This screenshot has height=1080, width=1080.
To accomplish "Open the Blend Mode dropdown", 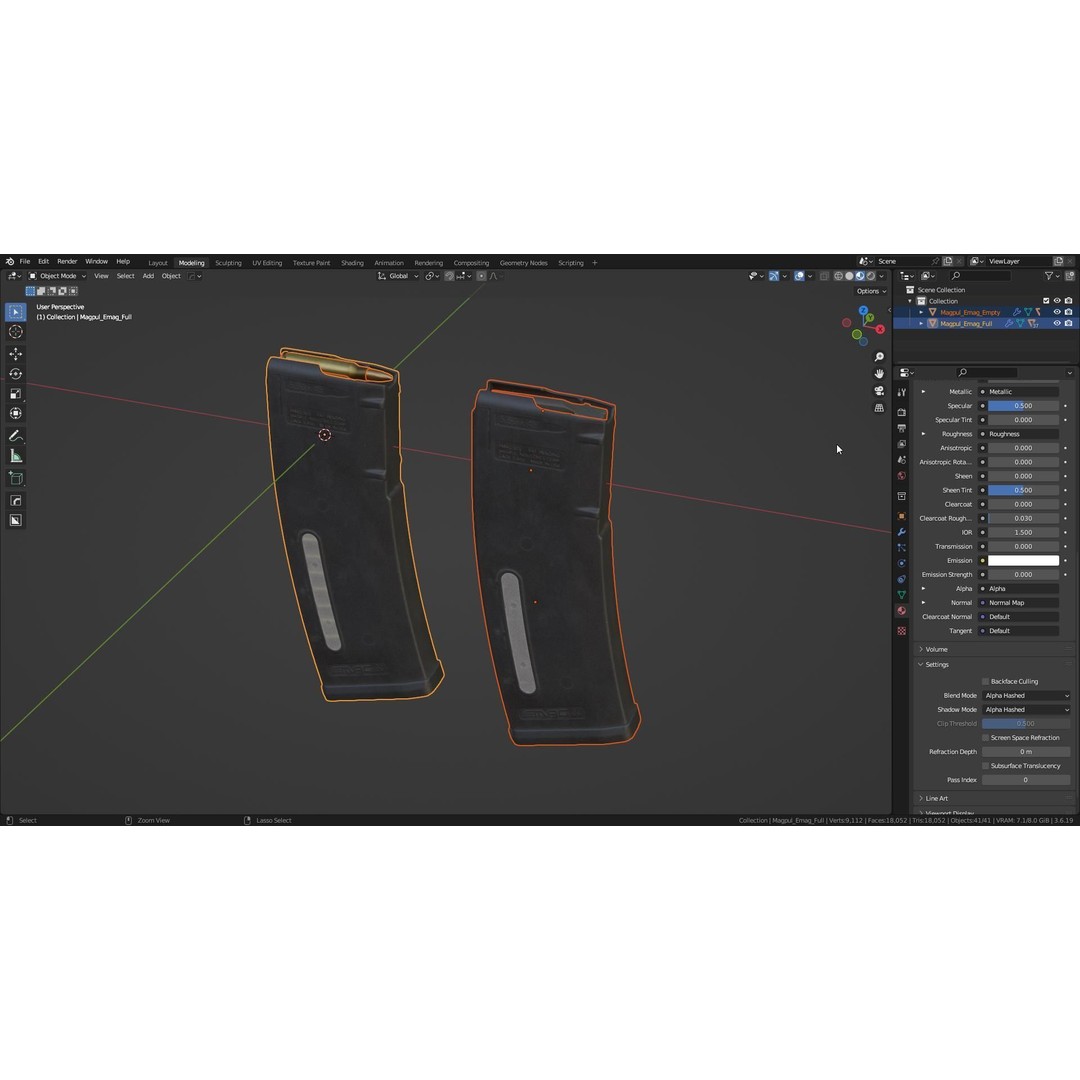I will tap(1026, 696).
